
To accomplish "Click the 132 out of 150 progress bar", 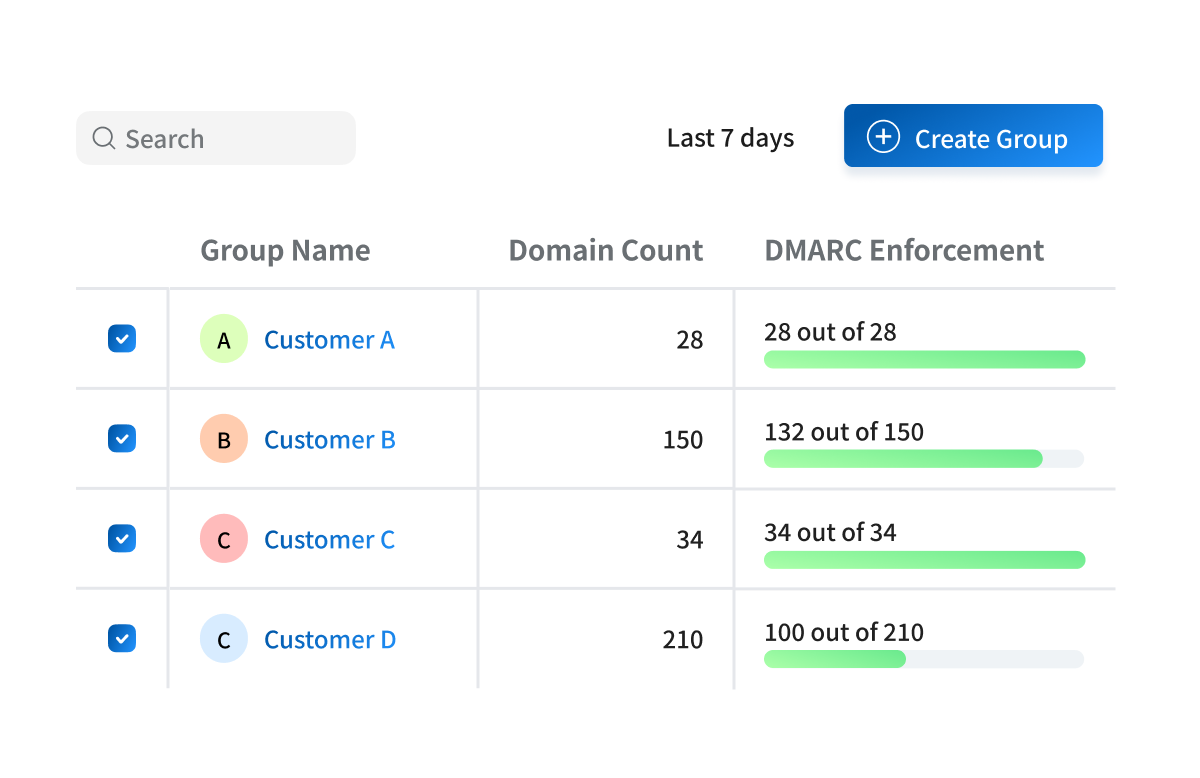I will coord(923,459).
